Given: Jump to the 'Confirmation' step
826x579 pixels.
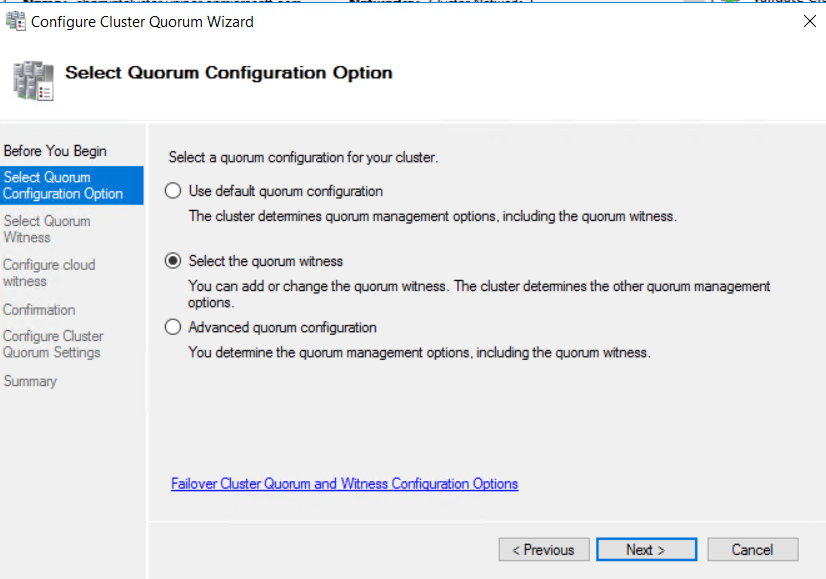Looking at the screenshot, I should point(39,310).
